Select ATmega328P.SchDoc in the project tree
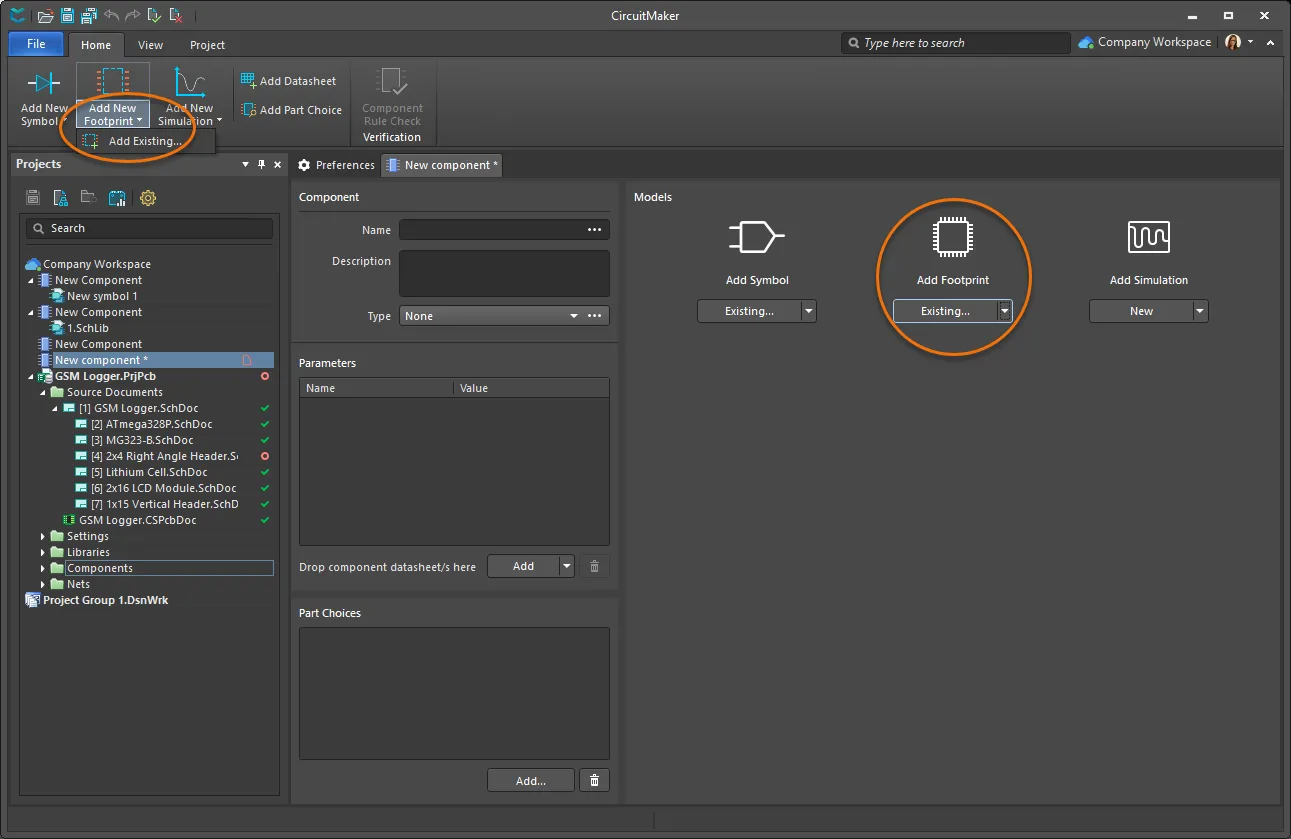The height and width of the screenshot is (839, 1291). pos(151,424)
